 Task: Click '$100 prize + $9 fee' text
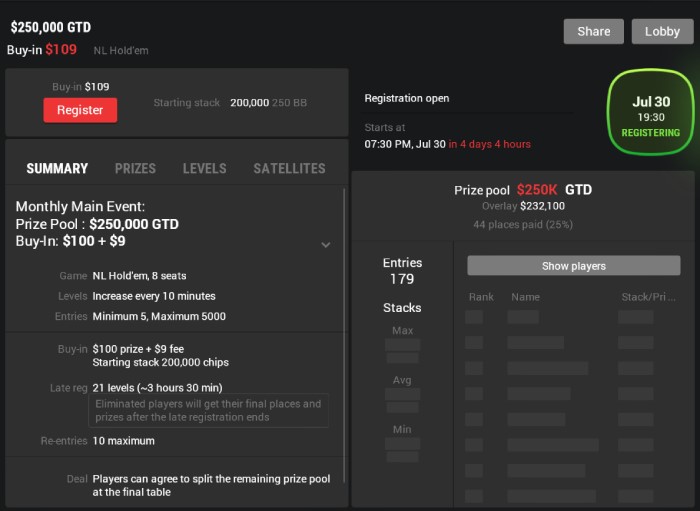point(138,349)
